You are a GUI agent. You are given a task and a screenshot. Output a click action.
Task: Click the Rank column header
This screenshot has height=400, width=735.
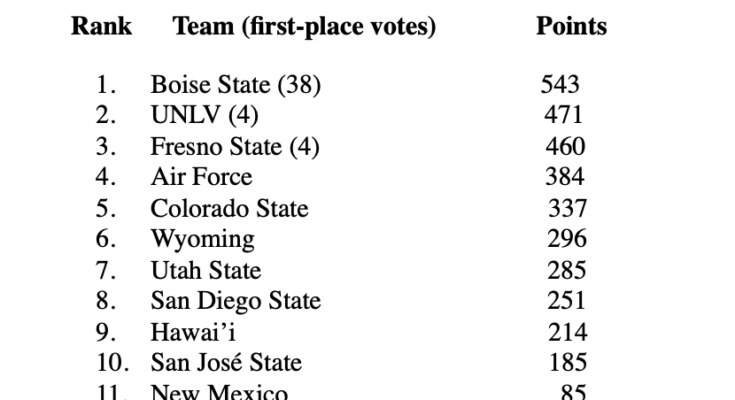[x=101, y=27]
